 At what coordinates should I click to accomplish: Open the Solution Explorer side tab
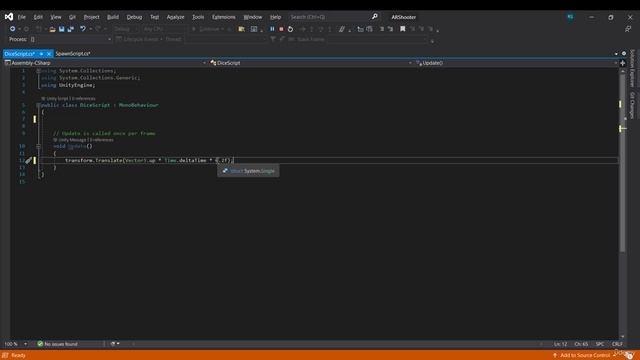(x=632, y=69)
